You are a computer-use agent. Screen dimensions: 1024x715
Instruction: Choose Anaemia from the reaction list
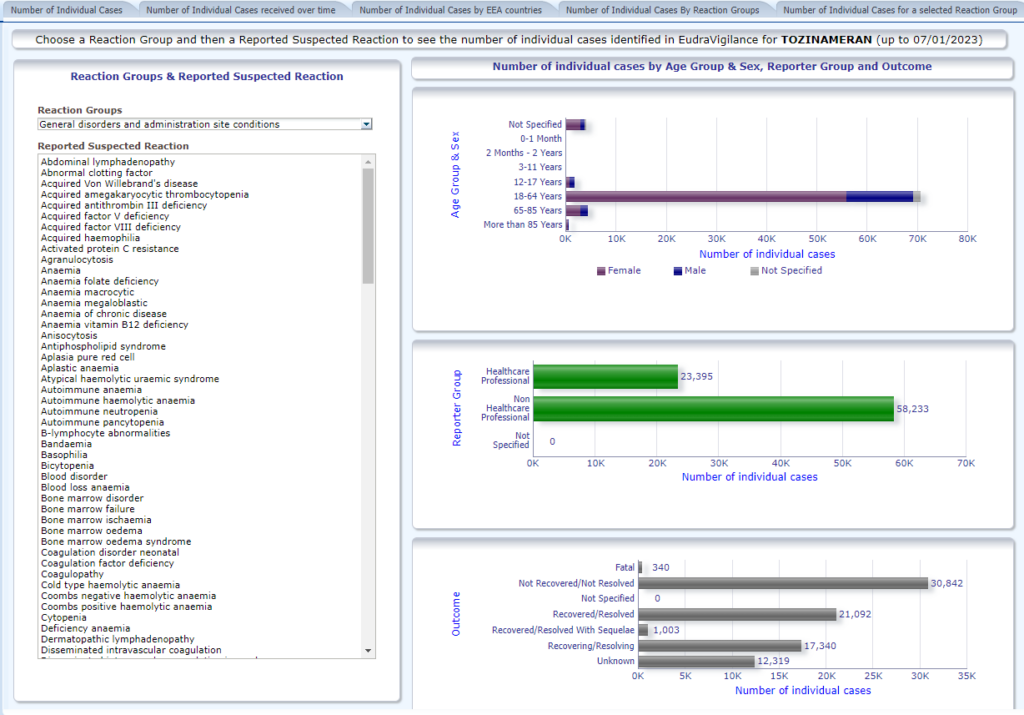60,271
